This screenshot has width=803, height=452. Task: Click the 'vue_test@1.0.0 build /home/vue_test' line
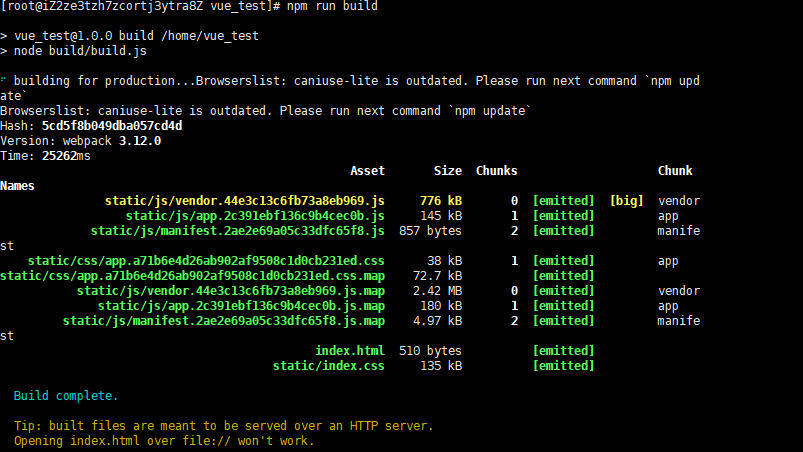click(136, 36)
